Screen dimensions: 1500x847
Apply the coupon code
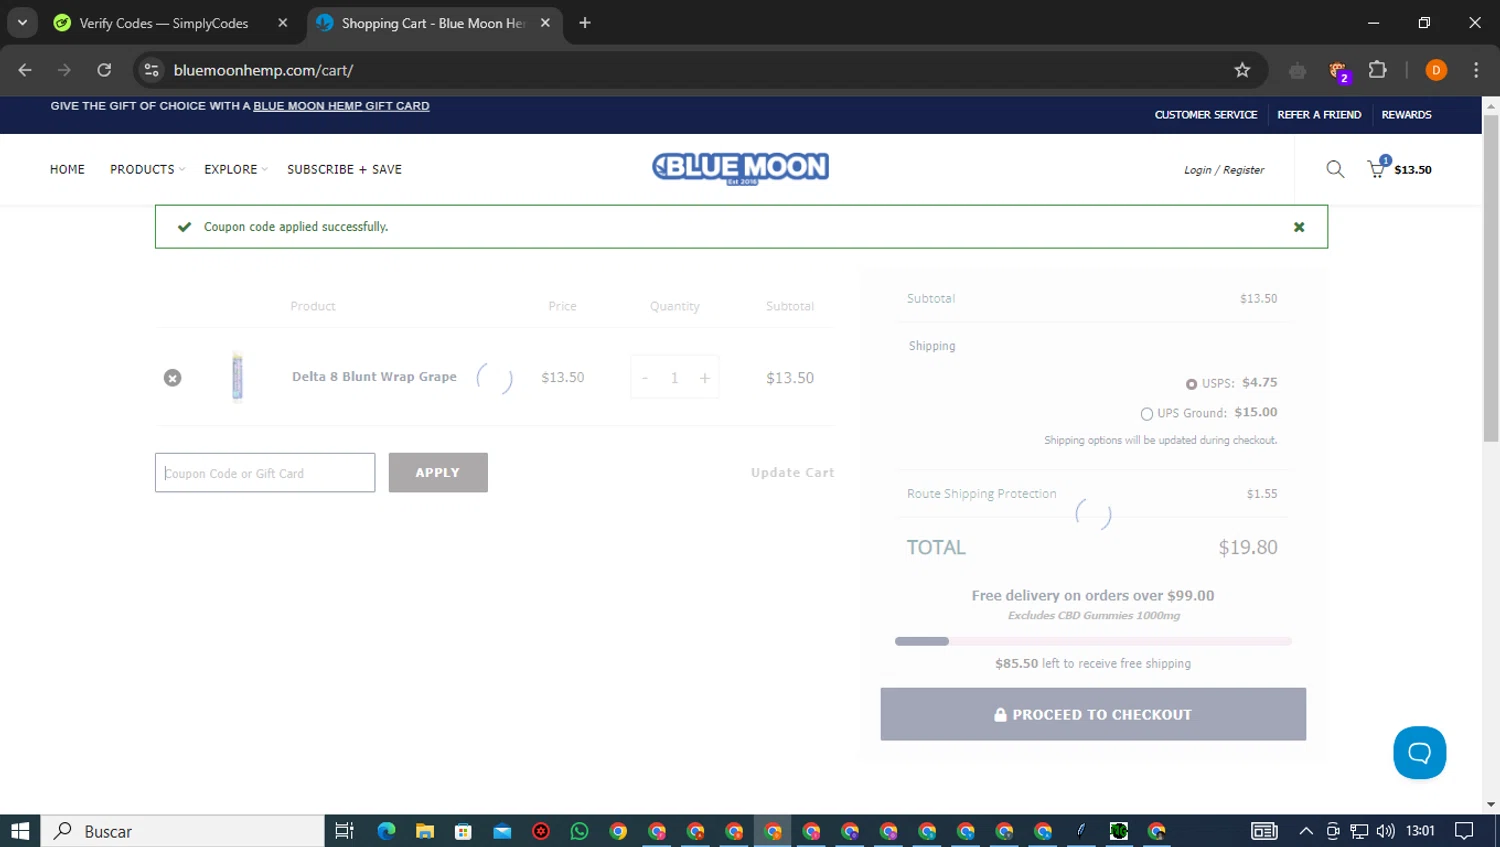438,472
